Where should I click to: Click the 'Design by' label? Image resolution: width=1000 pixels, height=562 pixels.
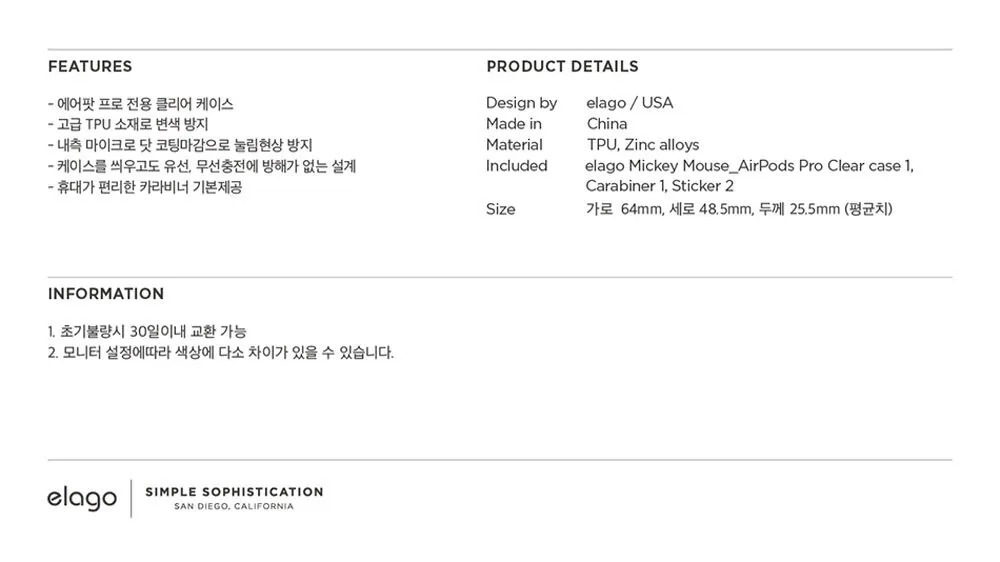pos(521,103)
